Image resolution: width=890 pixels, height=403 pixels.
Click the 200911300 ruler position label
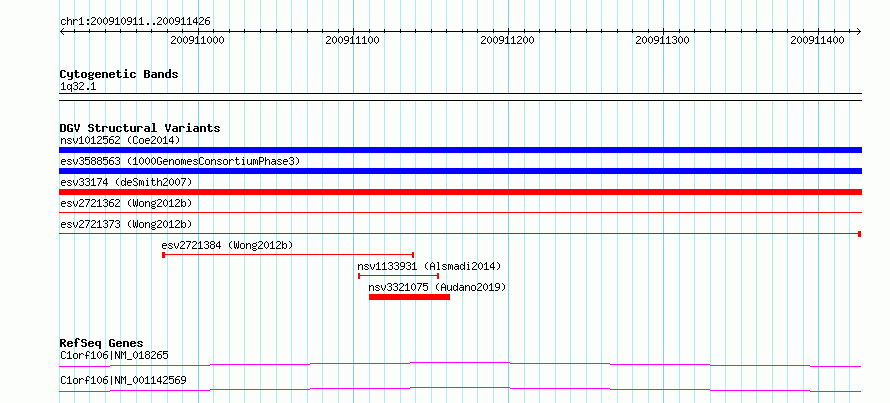pos(662,41)
